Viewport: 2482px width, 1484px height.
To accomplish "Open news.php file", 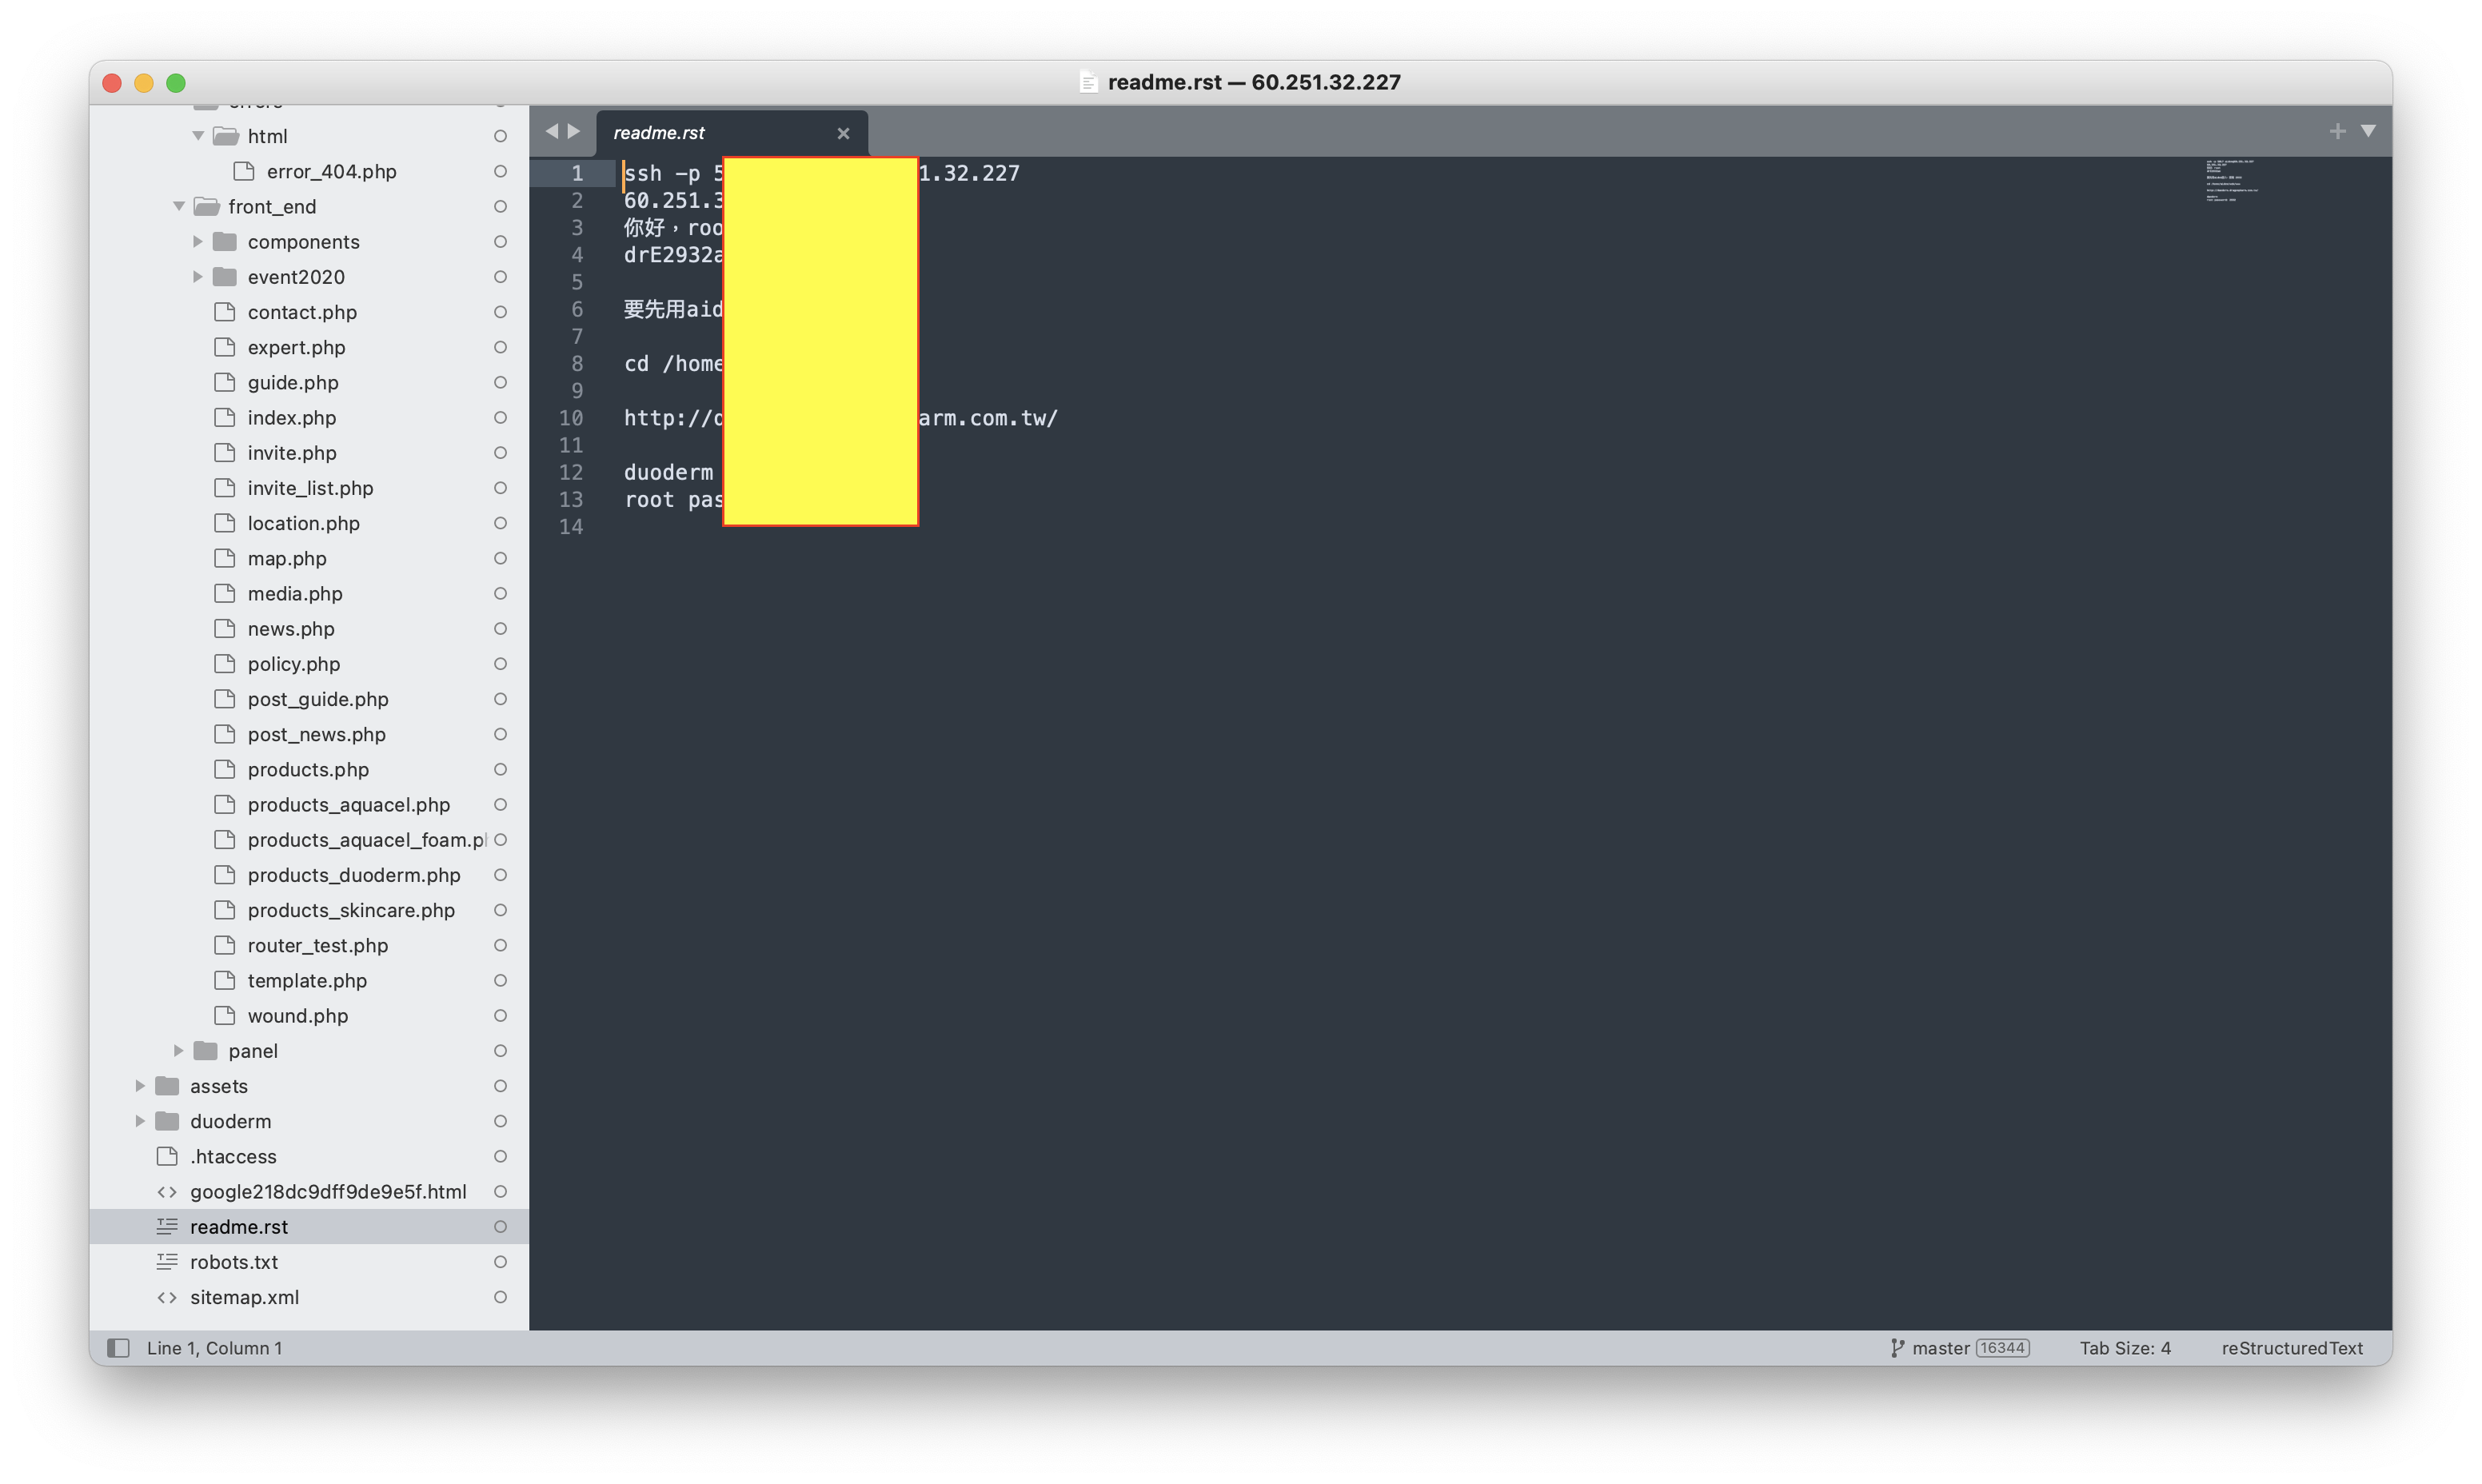I will click(x=291, y=628).
